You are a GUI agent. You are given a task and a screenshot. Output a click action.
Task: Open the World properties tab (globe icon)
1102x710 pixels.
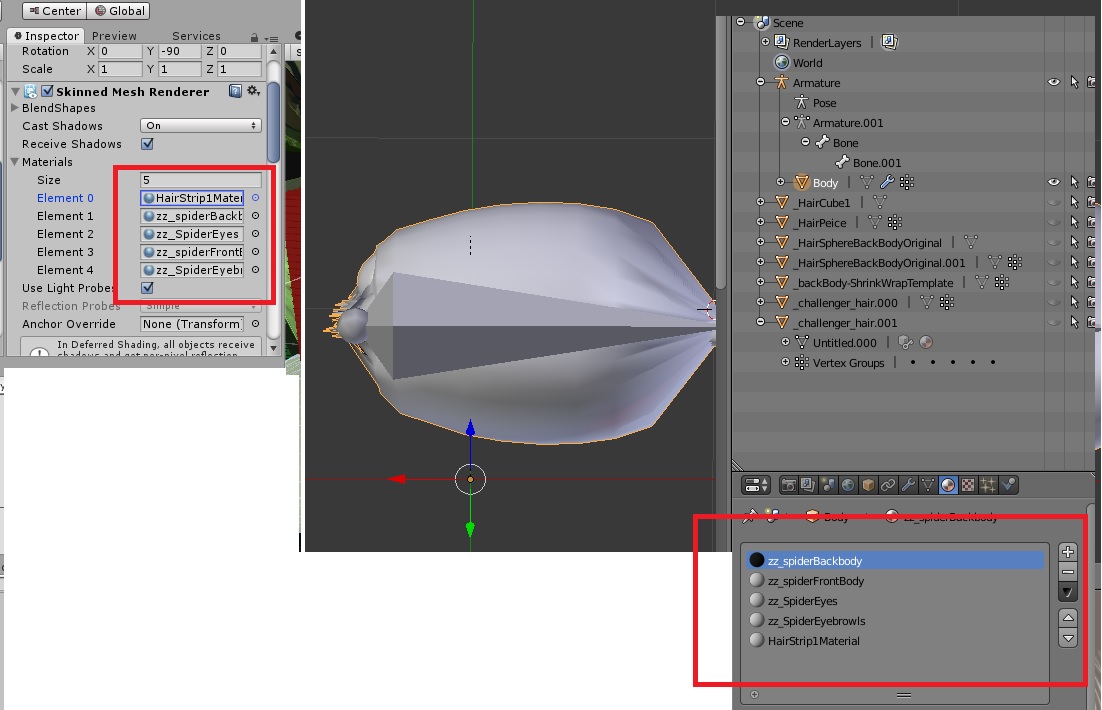pos(850,486)
